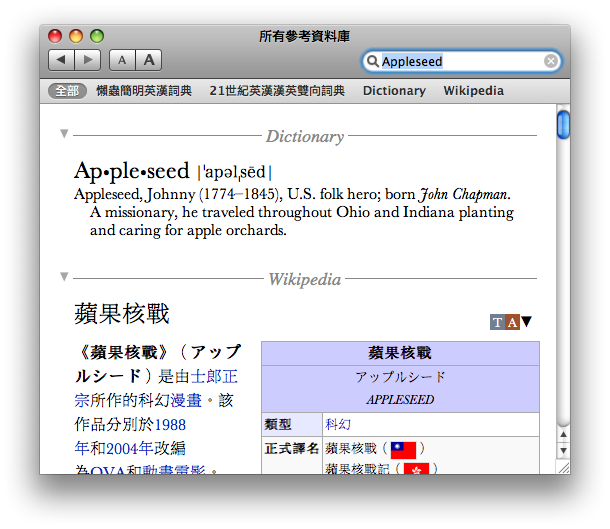
Task: Click the Taiwan flag icon
Action: [403, 450]
